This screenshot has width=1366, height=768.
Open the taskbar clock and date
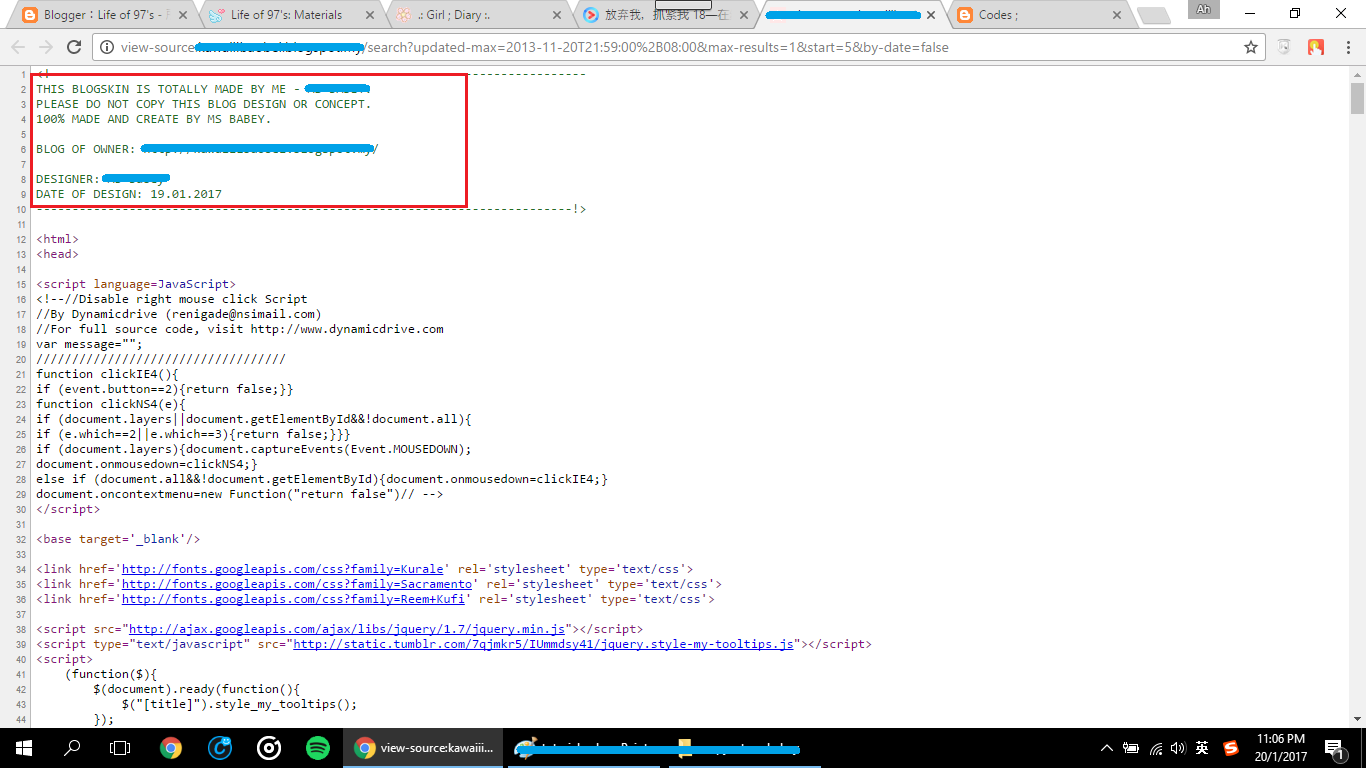pos(1283,747)
